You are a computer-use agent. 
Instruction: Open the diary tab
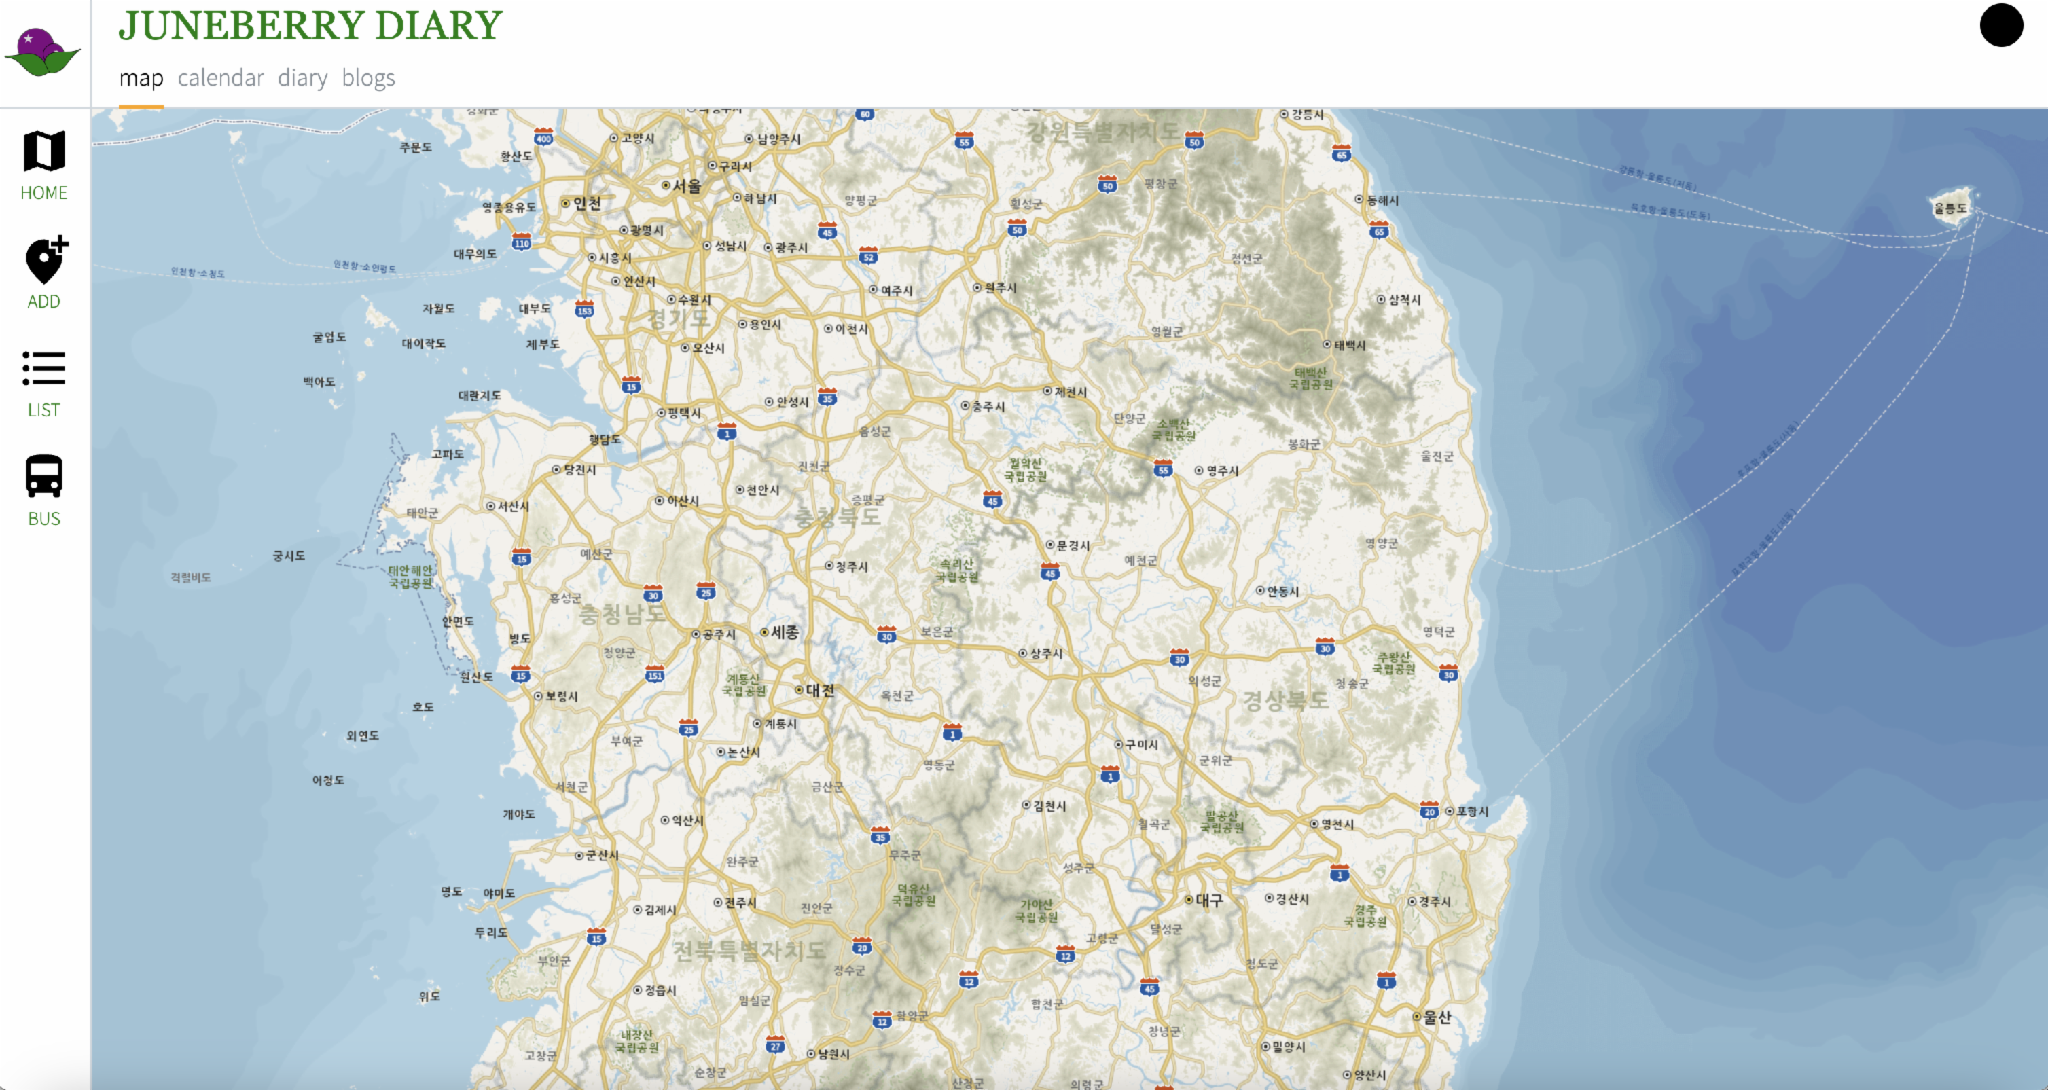[x=302, y=78]
